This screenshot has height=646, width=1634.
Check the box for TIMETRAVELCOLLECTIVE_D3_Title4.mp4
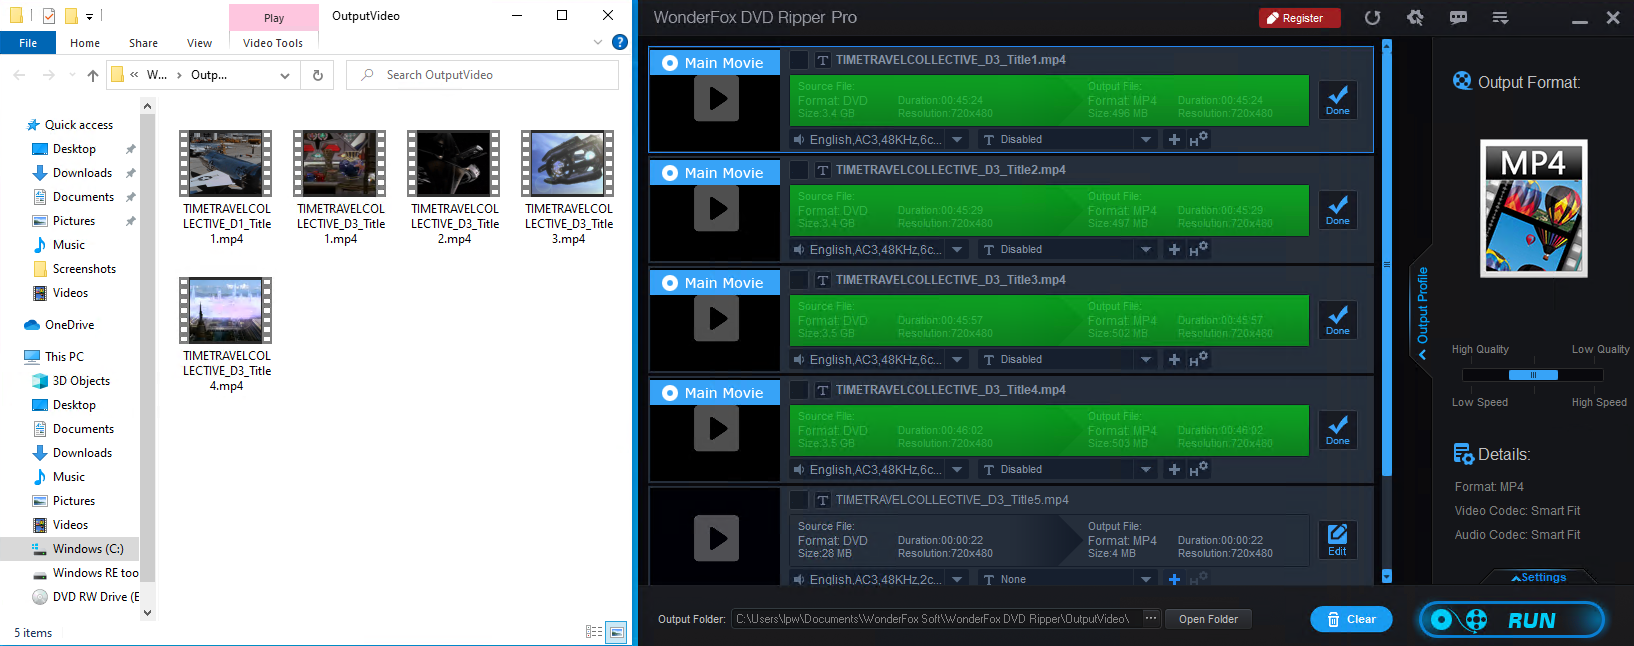(x=799, y=390)
